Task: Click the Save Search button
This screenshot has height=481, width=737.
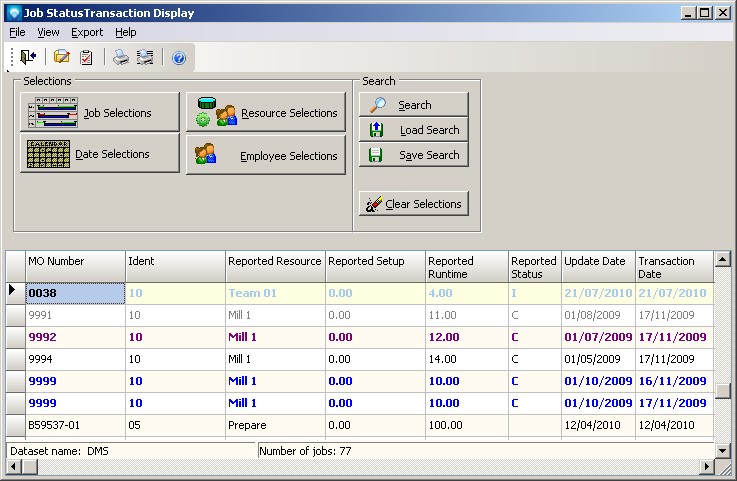Action: click(413, 155)
